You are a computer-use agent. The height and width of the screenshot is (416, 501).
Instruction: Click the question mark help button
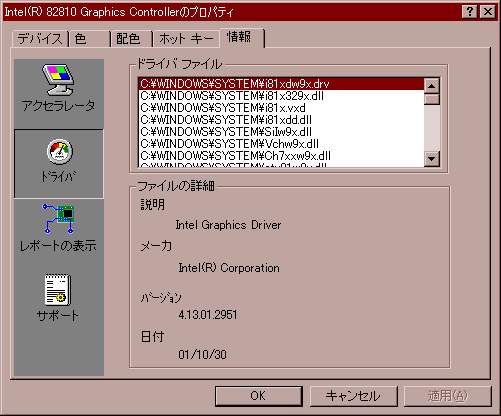point(470,12)
